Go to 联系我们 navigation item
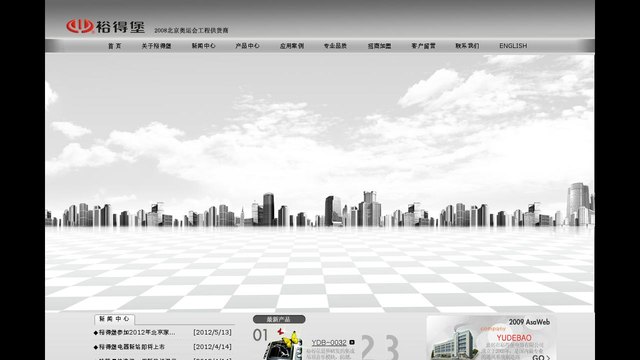 click(x=467, y=46)
